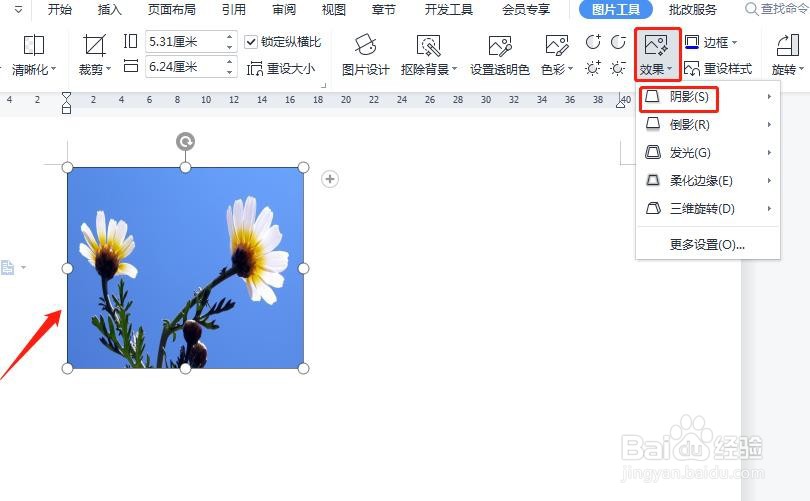Open the 效果 effects button
The image size is (810, 501).
pos(657,54)
